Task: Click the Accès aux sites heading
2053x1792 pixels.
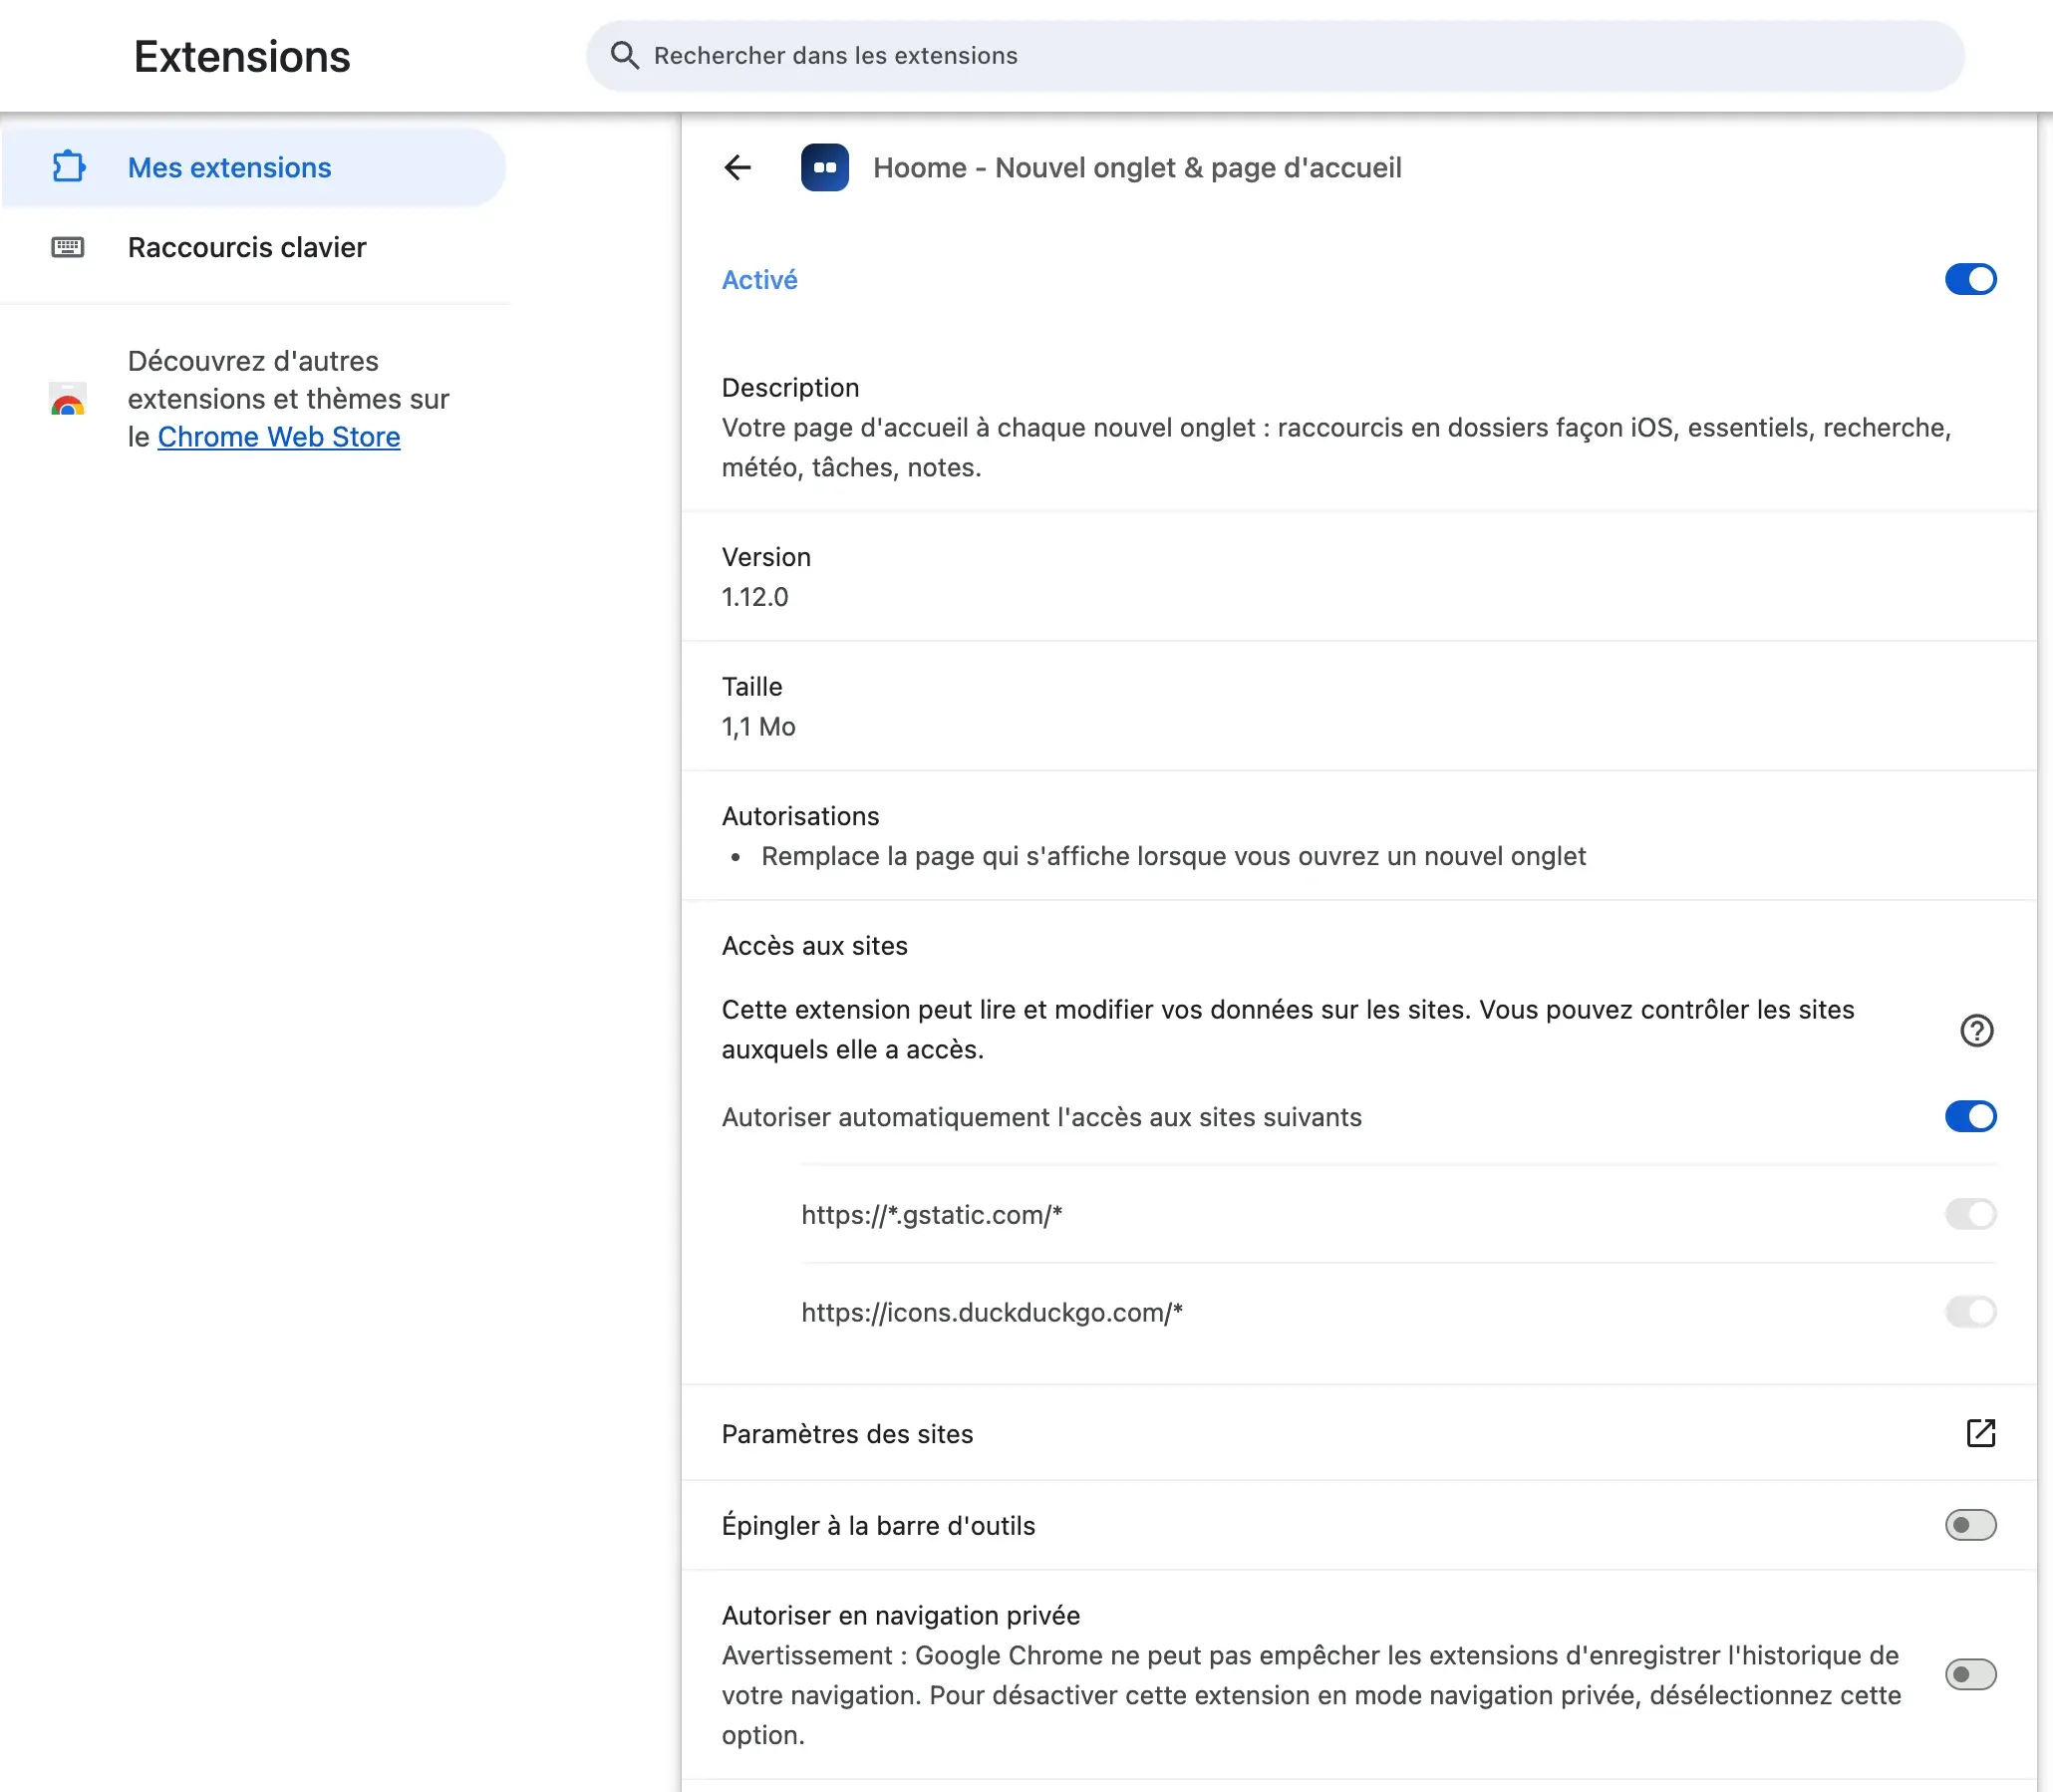Action: coord(815,946)
